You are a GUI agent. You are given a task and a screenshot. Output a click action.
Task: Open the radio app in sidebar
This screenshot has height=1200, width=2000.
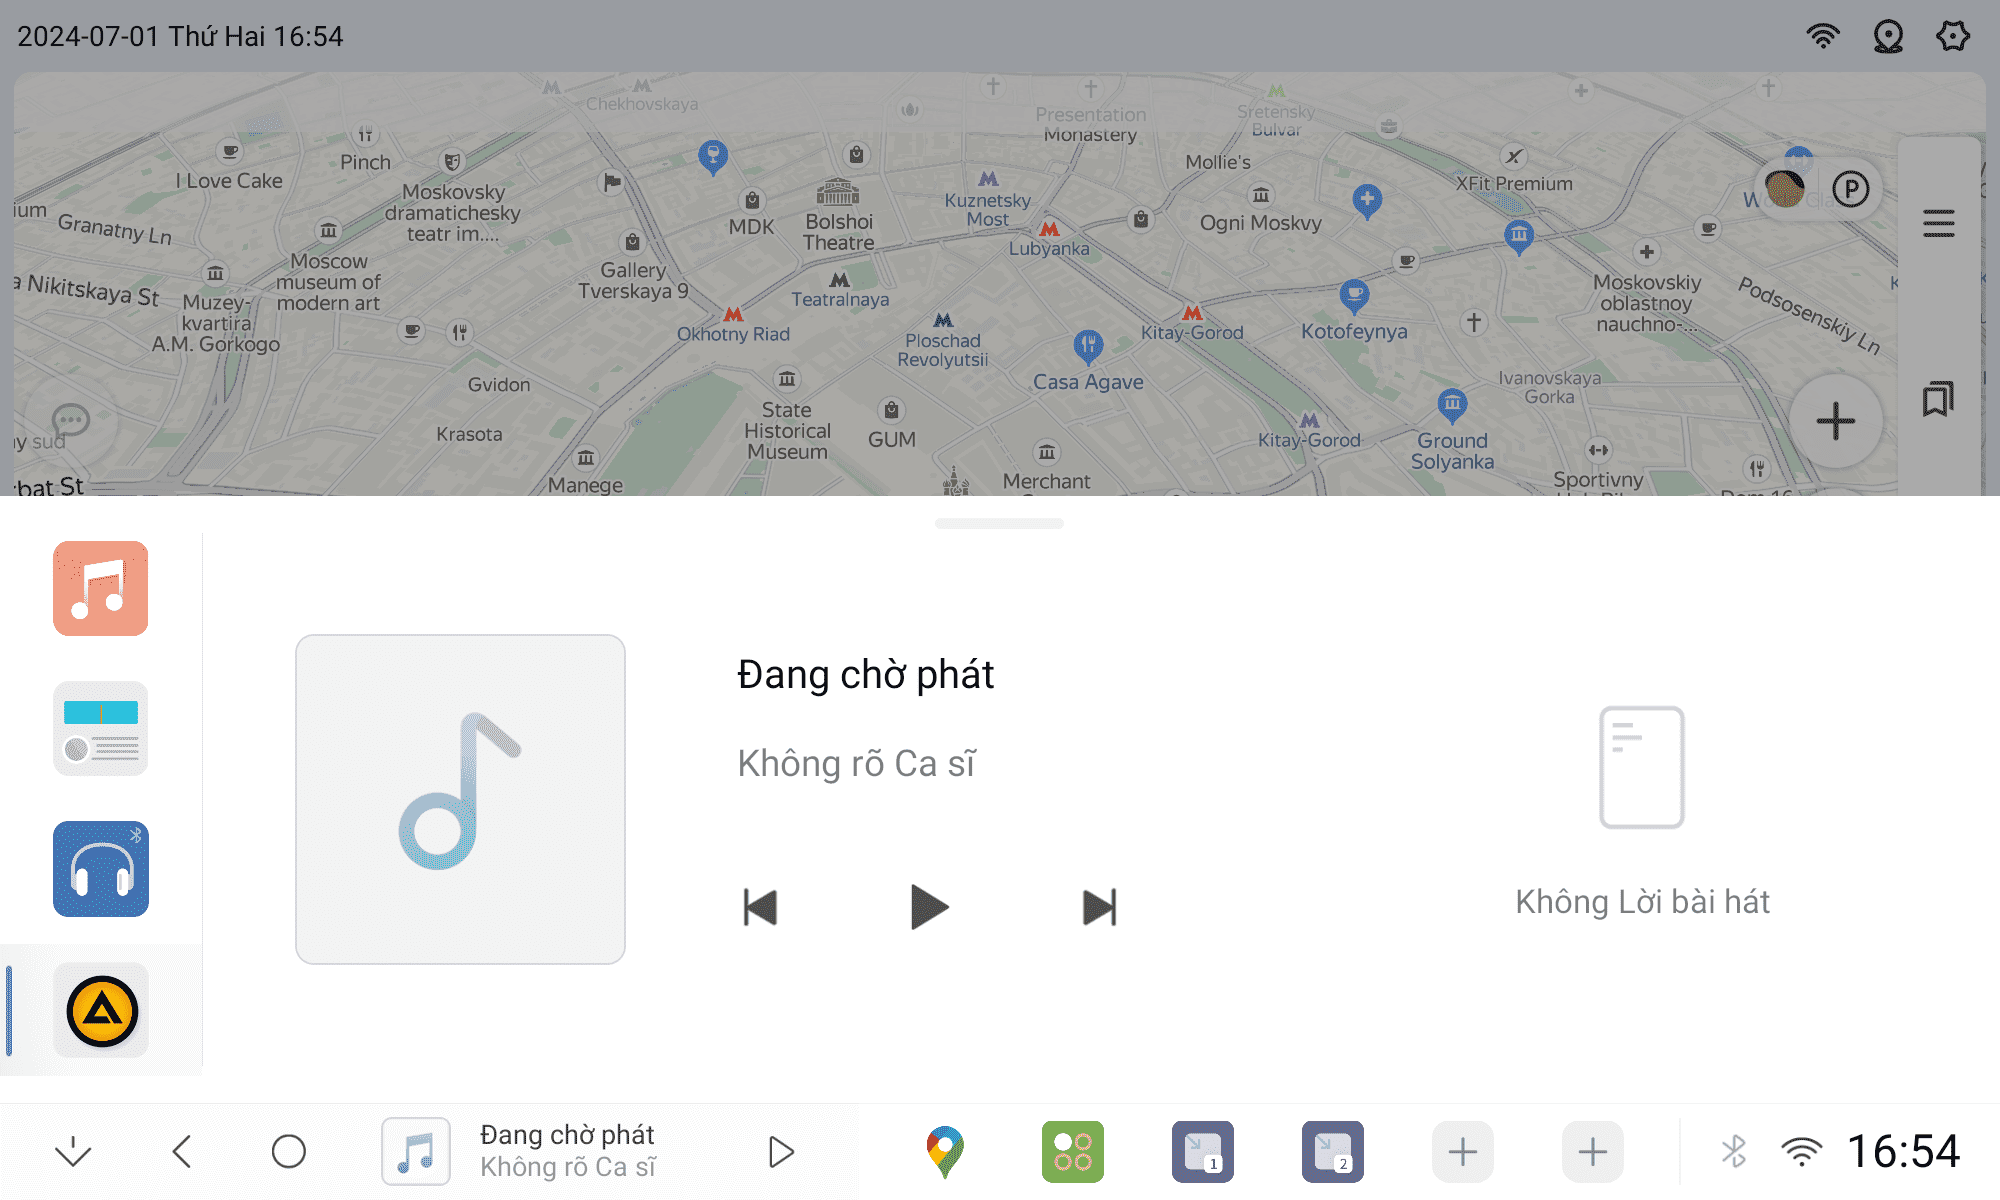click(100, 728)
